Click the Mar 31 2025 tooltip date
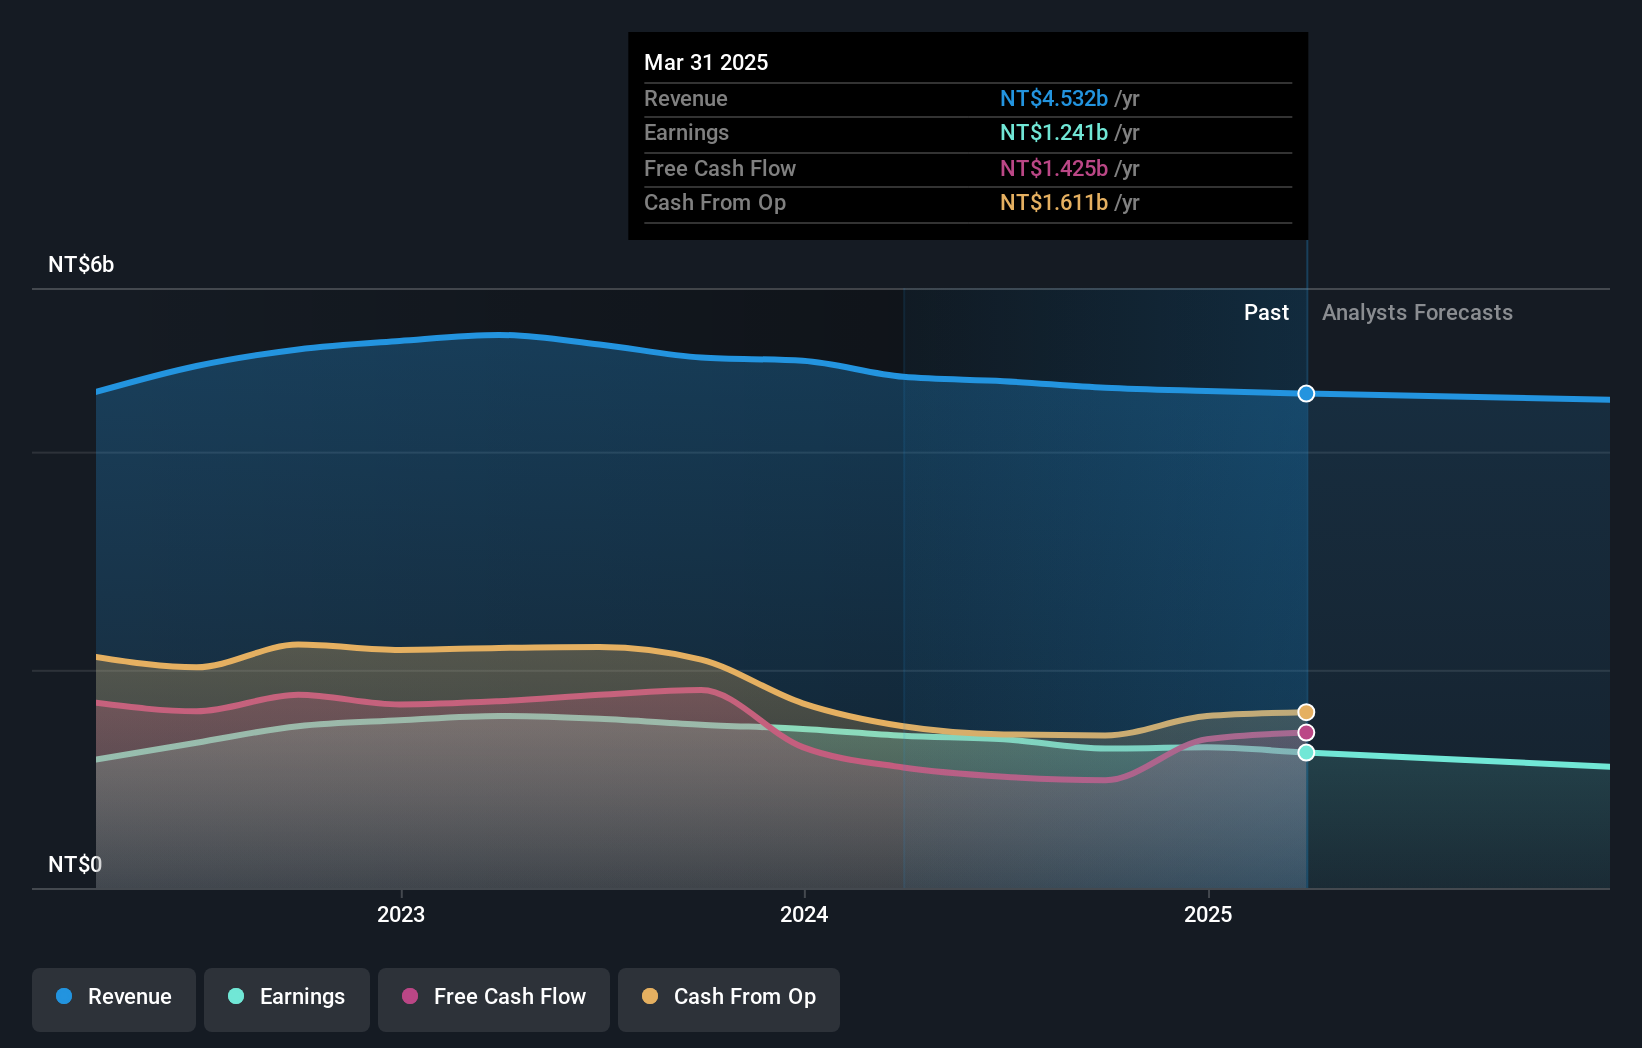This screenshot has width=1642, height=1048. click(706, 62)
